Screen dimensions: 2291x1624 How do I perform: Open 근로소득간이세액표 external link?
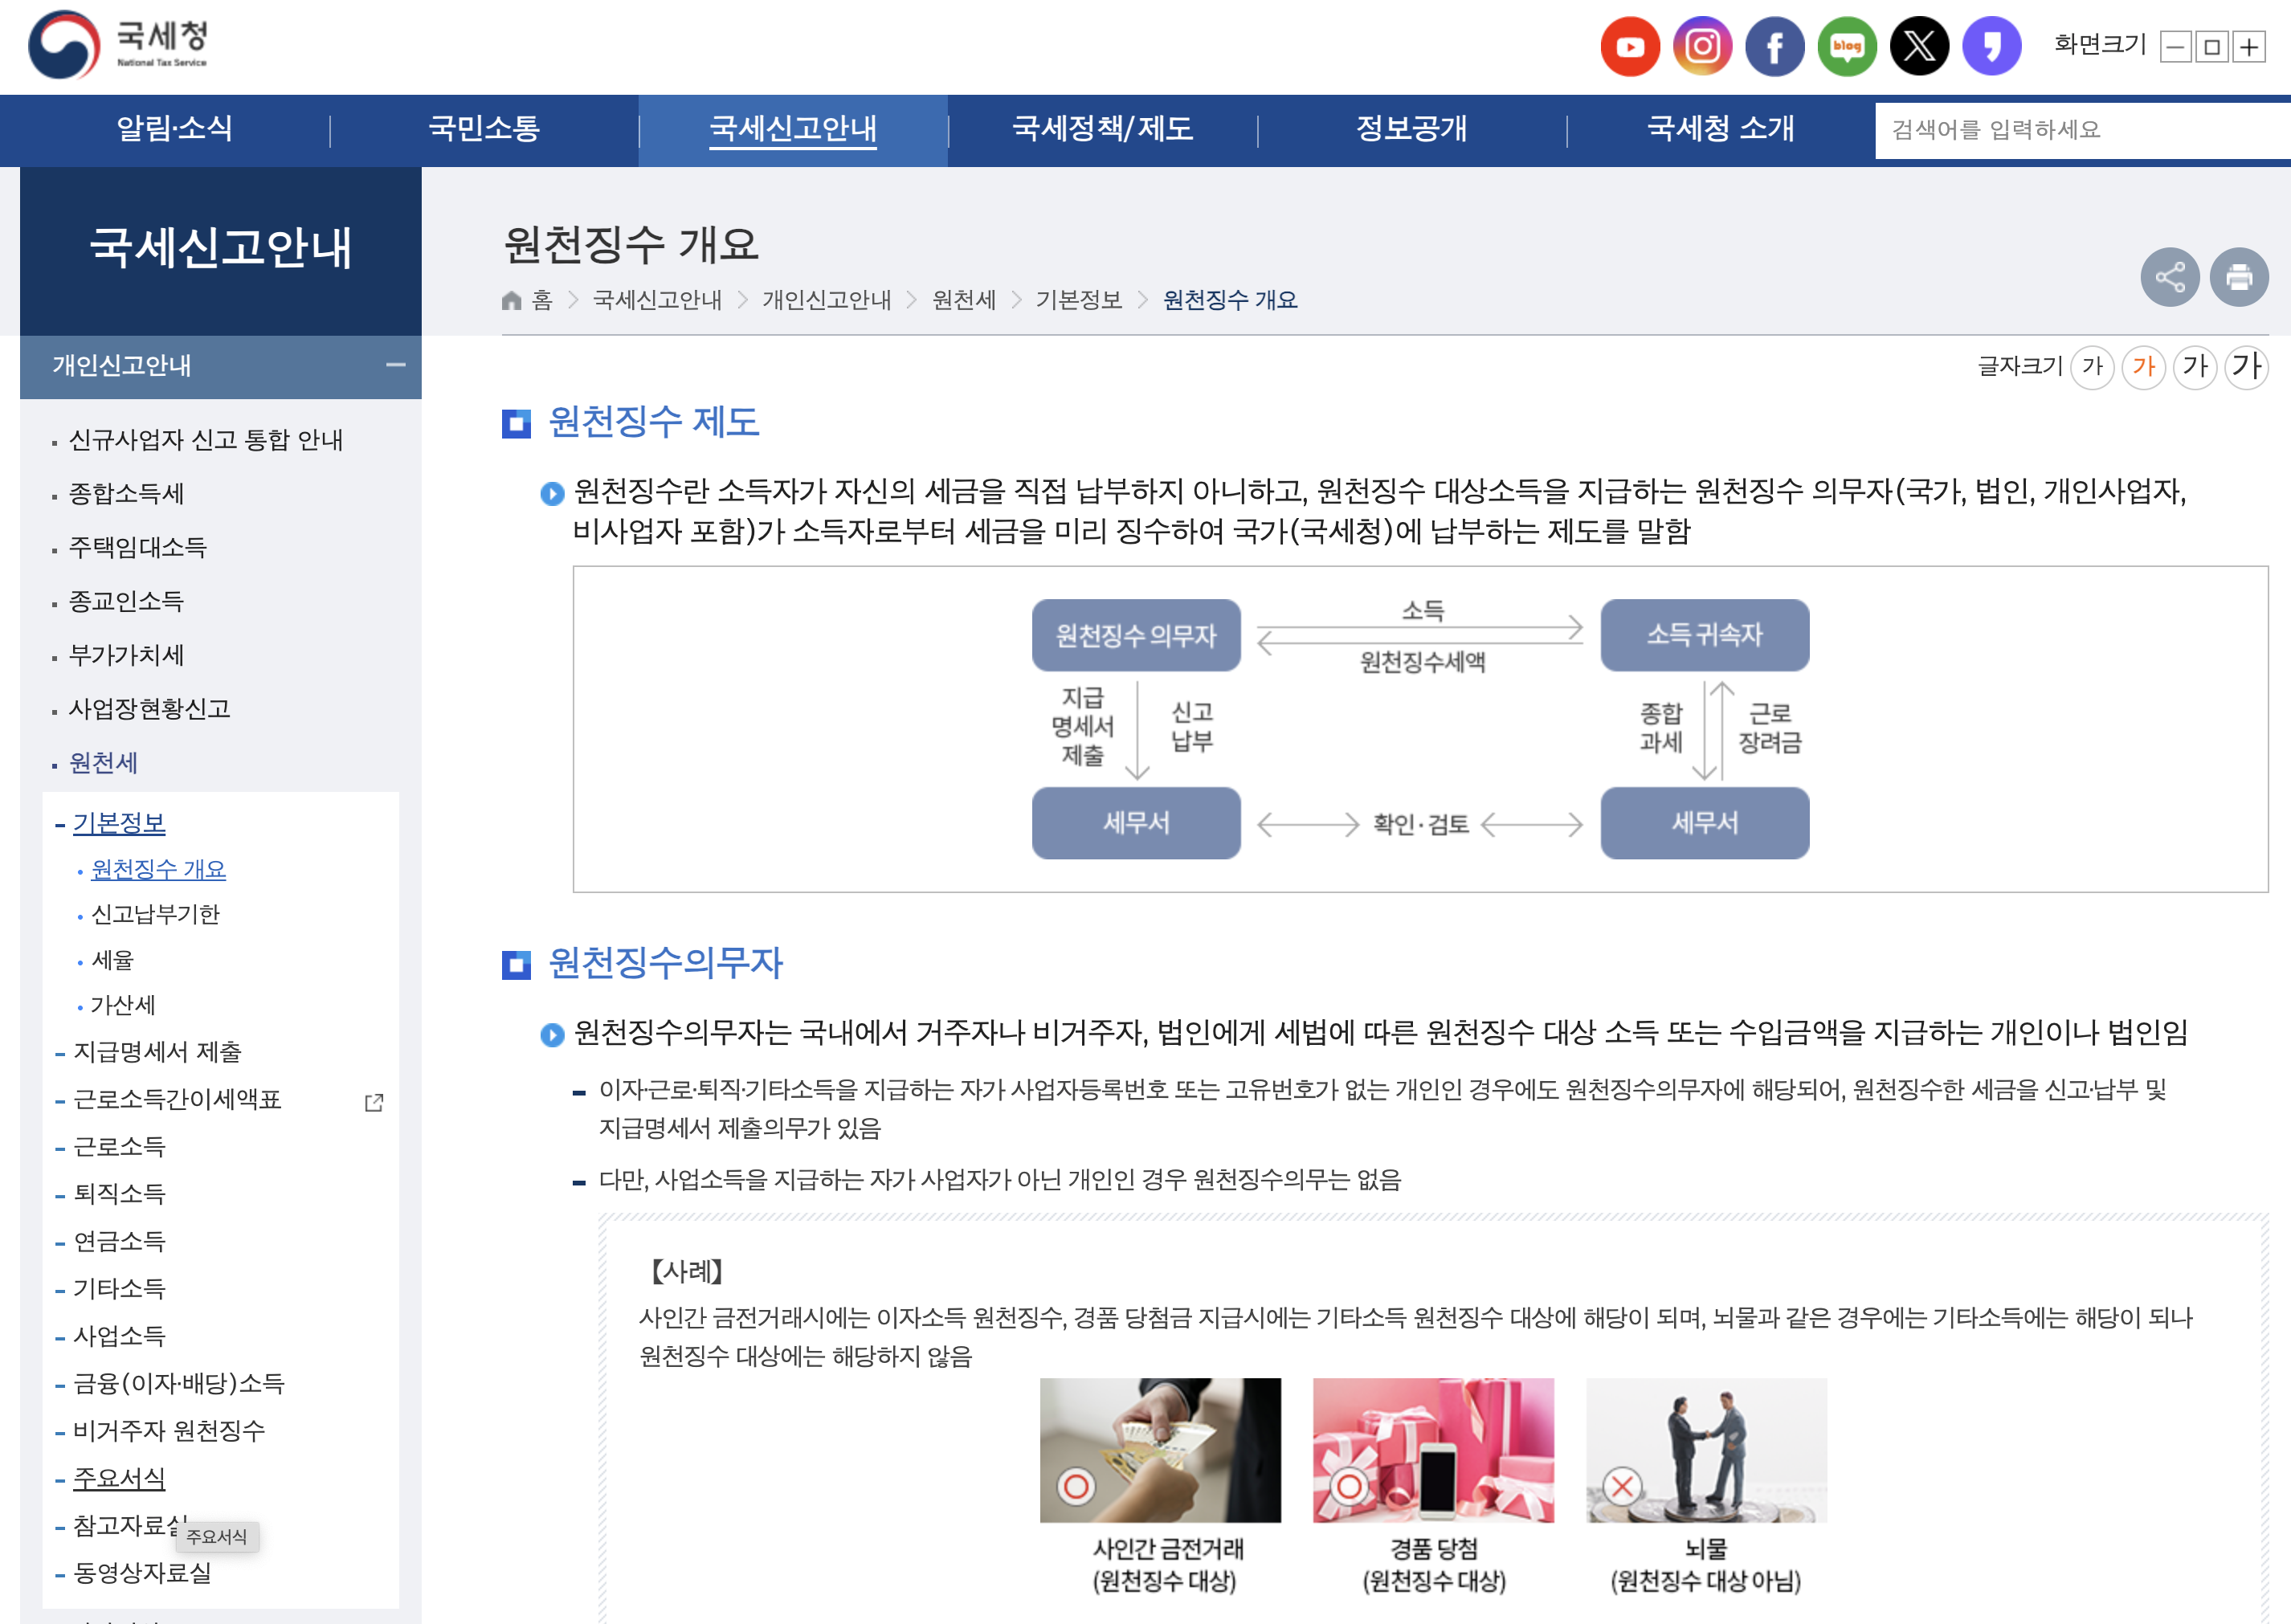(177, 1099)
